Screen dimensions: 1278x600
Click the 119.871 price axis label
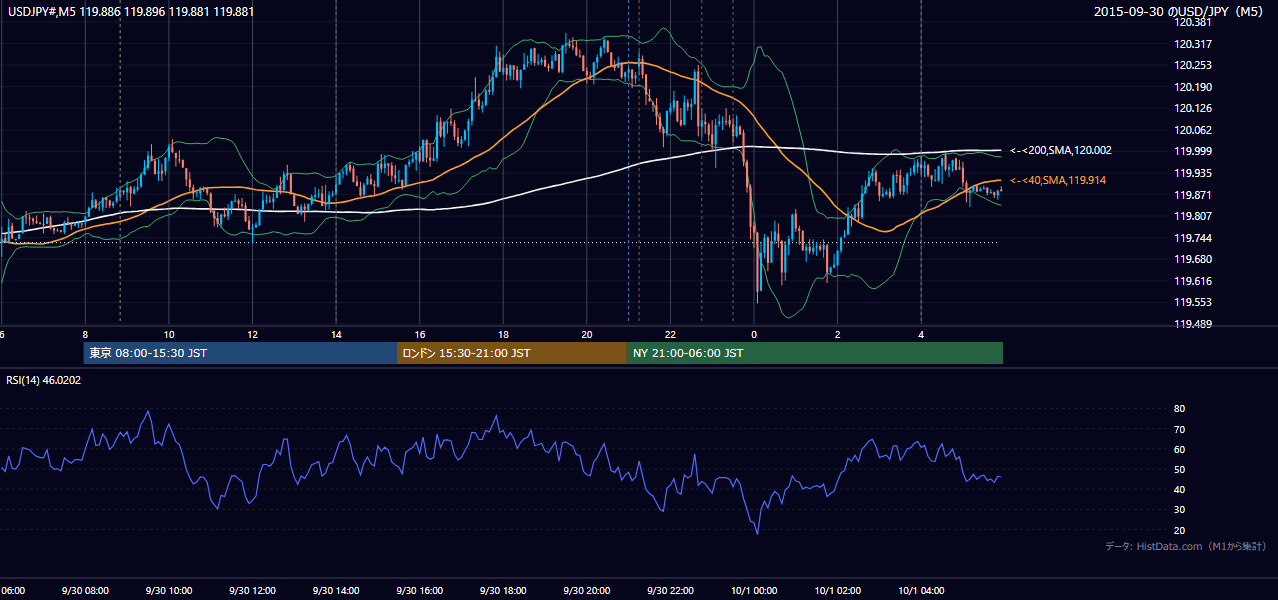pos(1195,195)
